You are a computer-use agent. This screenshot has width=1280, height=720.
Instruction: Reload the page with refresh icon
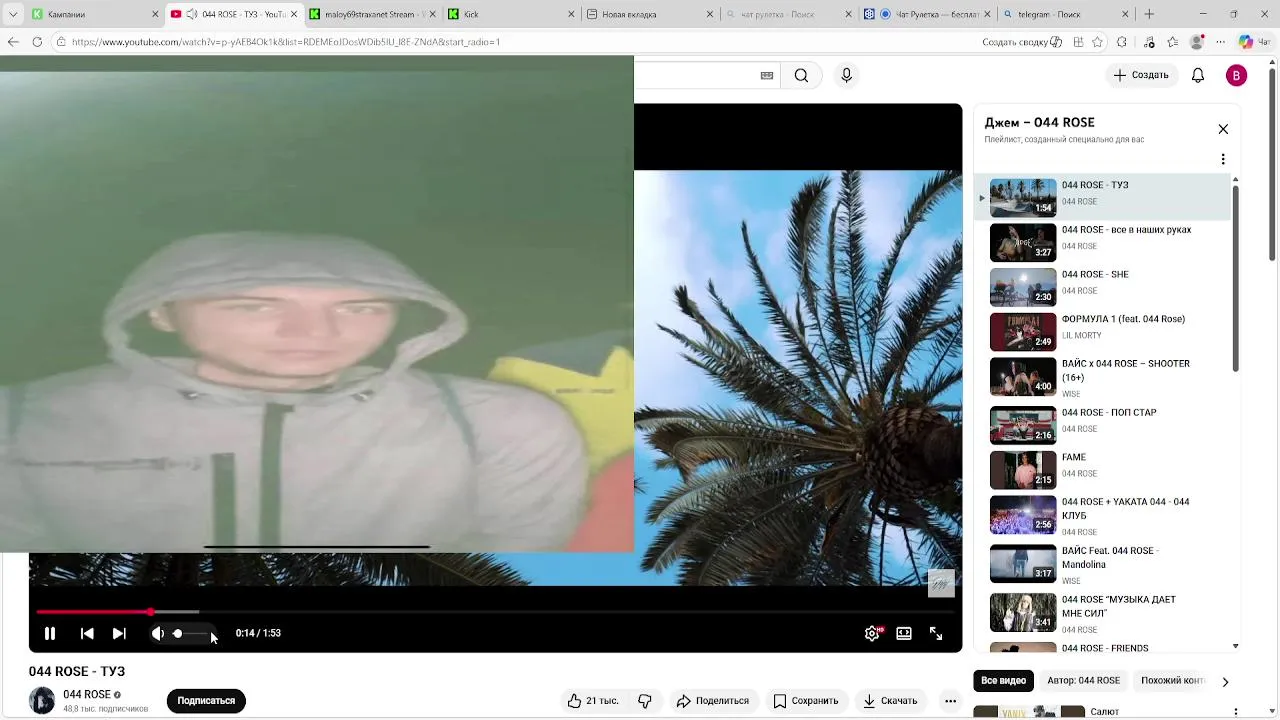coord(37,42)
